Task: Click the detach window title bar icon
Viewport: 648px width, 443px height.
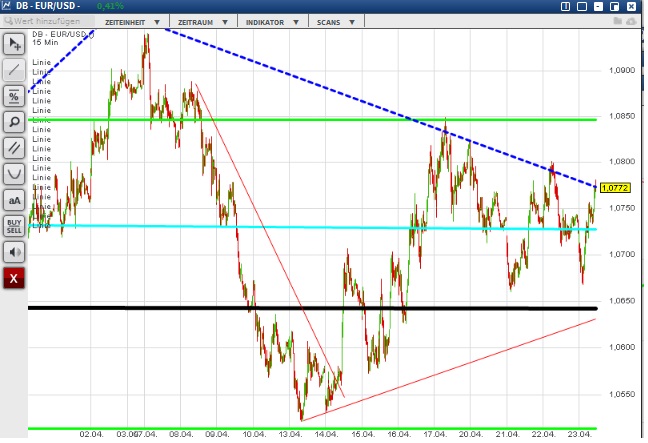Action: coord(615,6)
